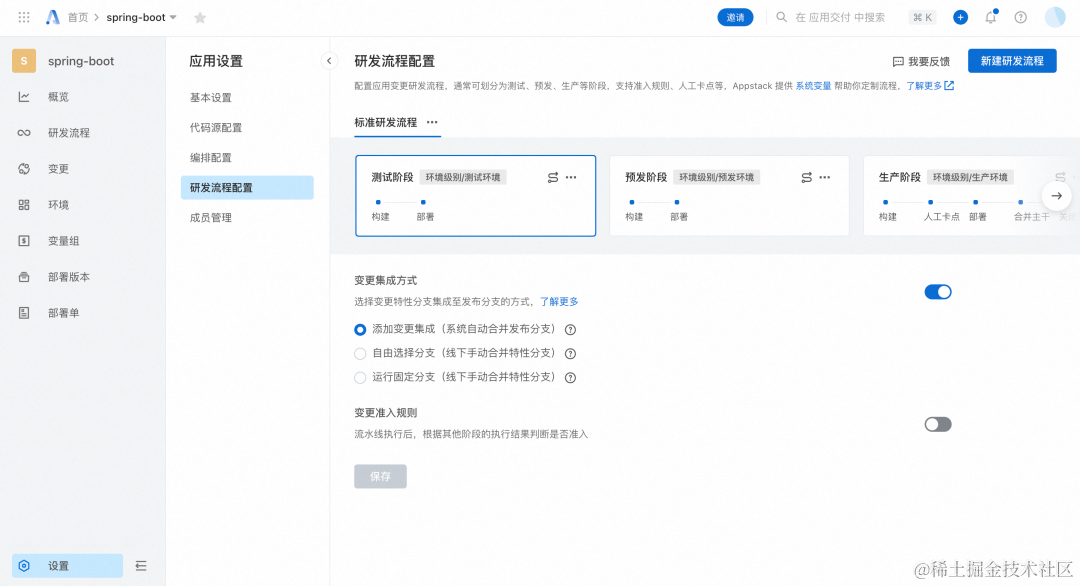Open the 测试阶段 card more options menu
The width and height of the screenshot is (1080, 586).
pyautogui.click(x=571, y=176)
